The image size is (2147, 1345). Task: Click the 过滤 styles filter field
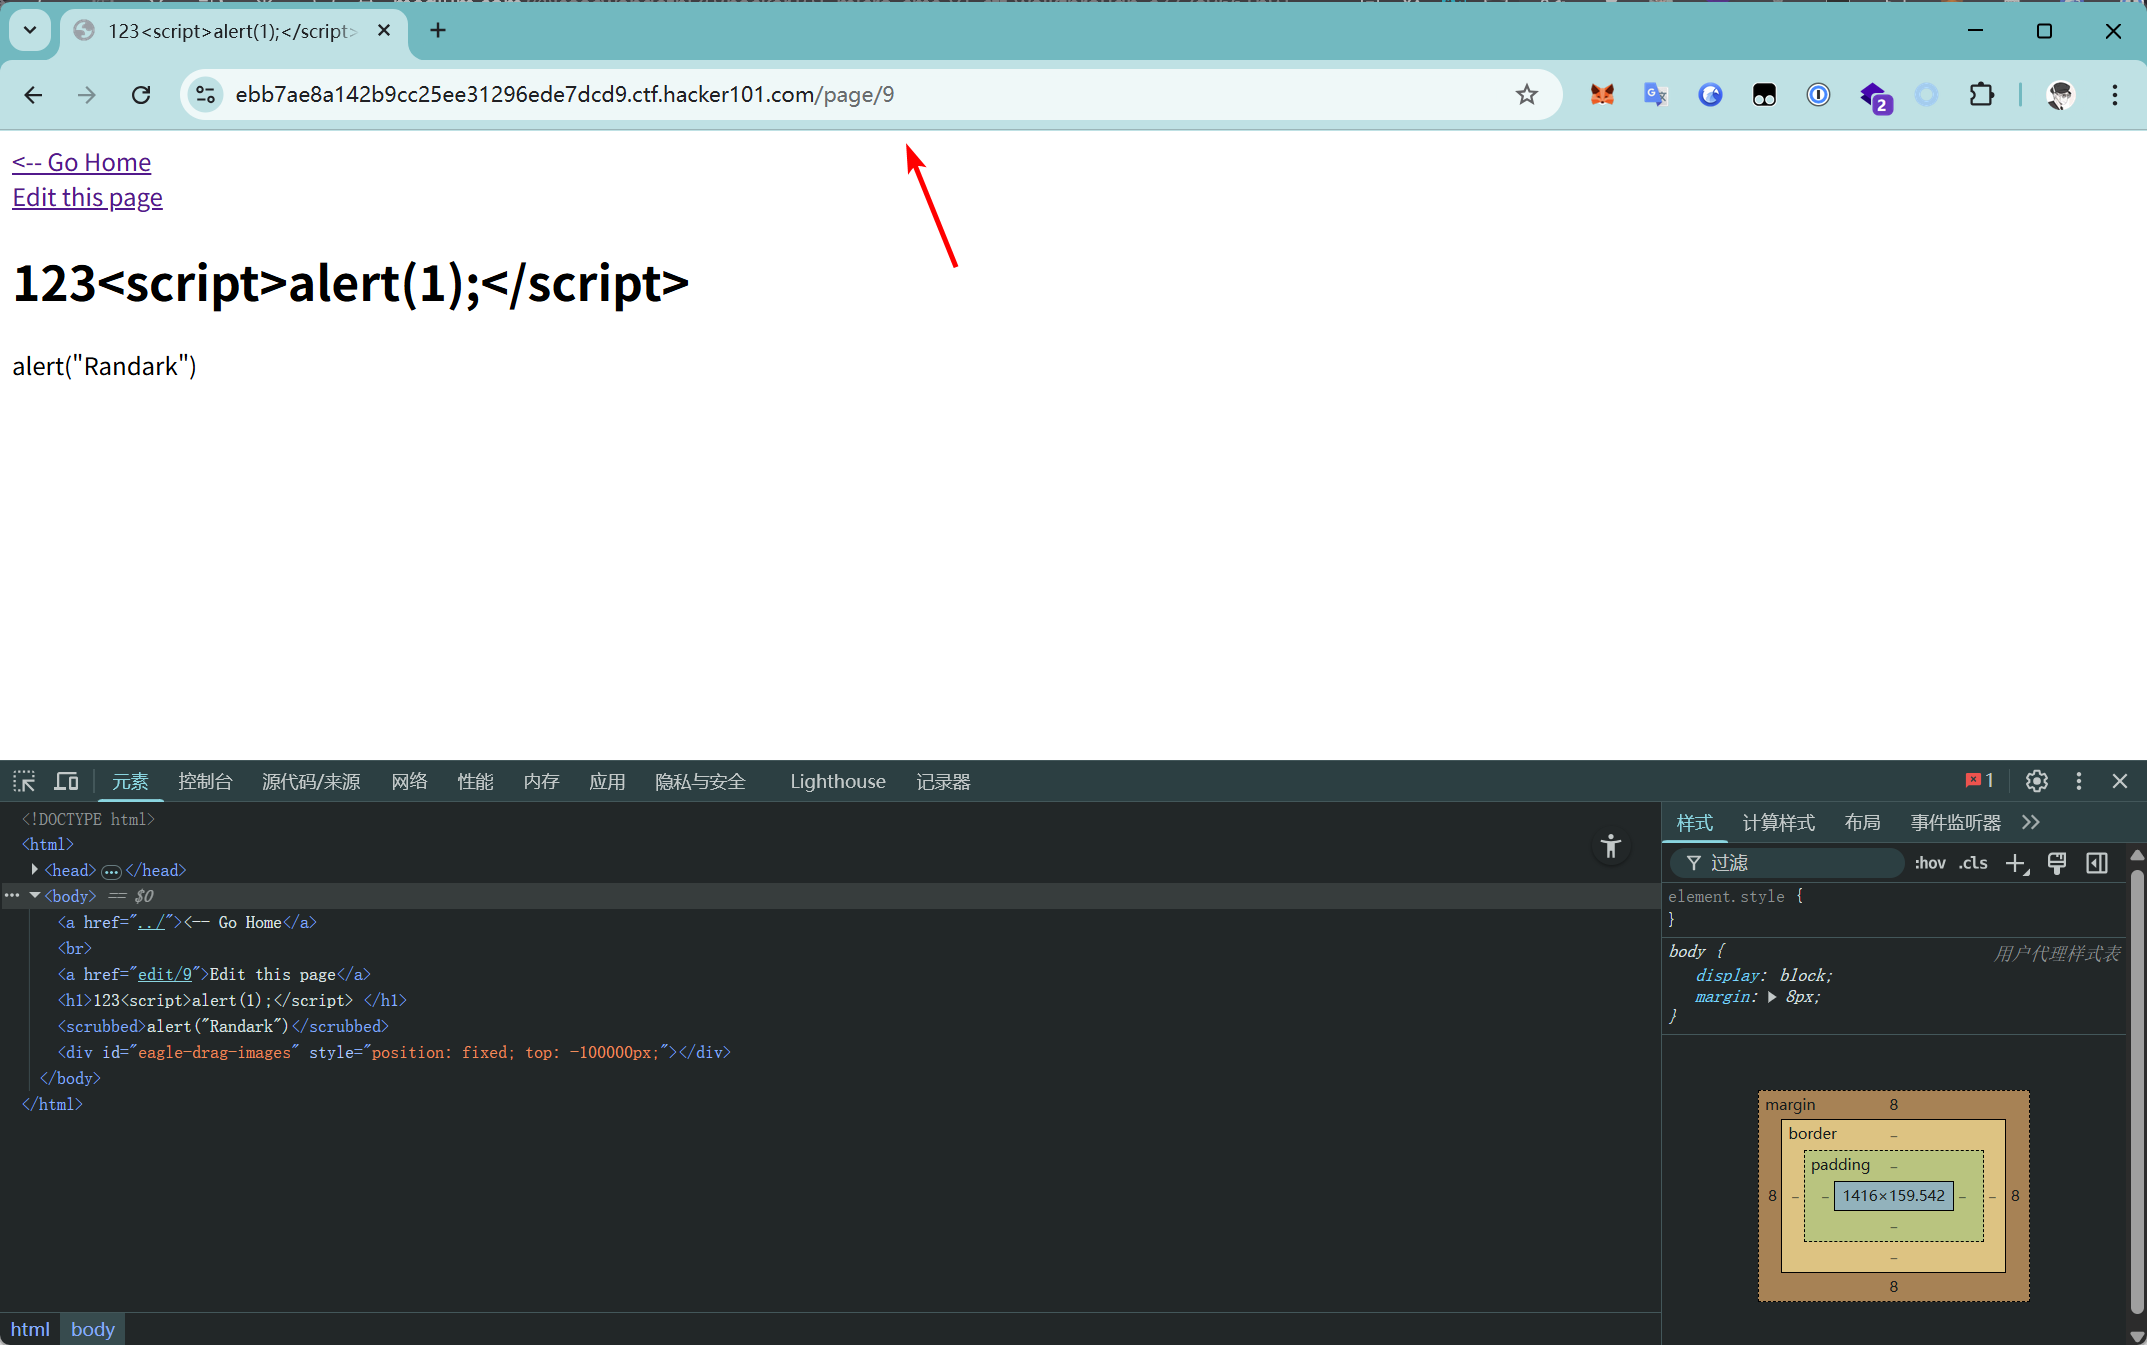(1788, 863)
